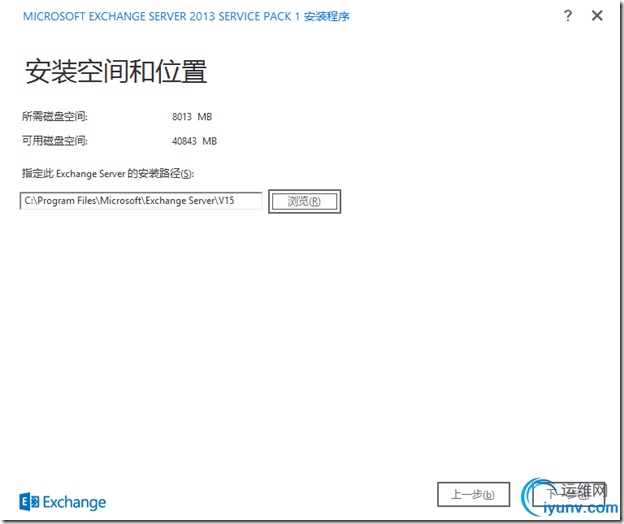Focus the installation path input field
624x524 pixels.
pyautogui.click(x=141, y=201)
